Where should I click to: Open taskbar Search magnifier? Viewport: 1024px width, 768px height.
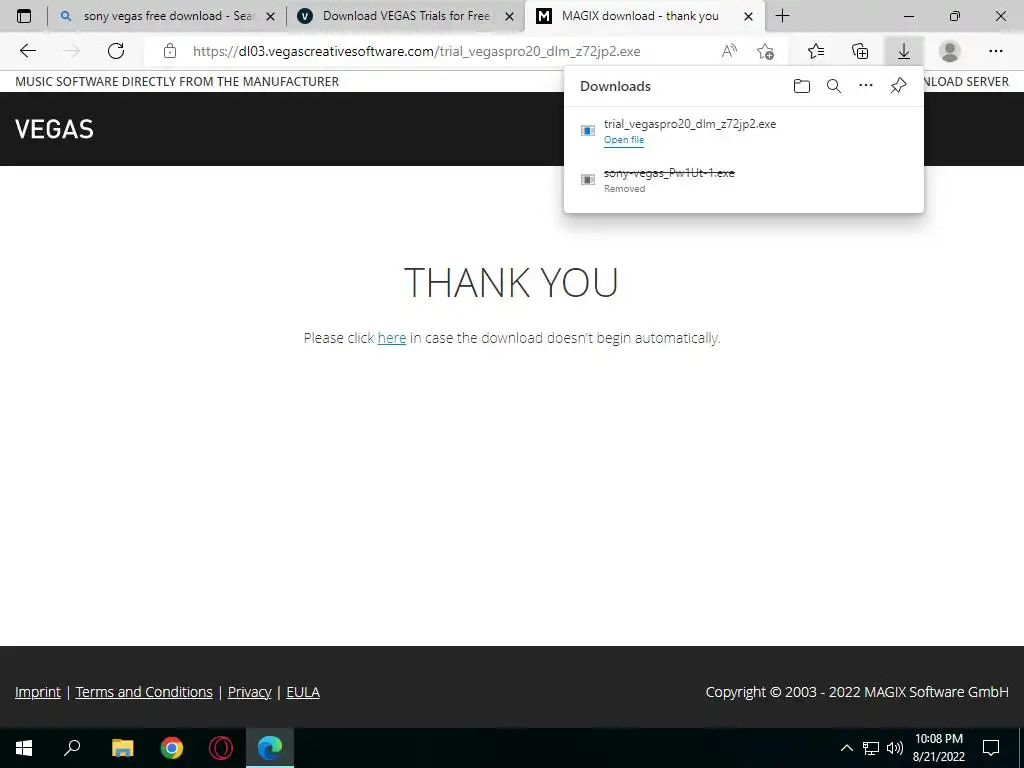coord(72,748)
